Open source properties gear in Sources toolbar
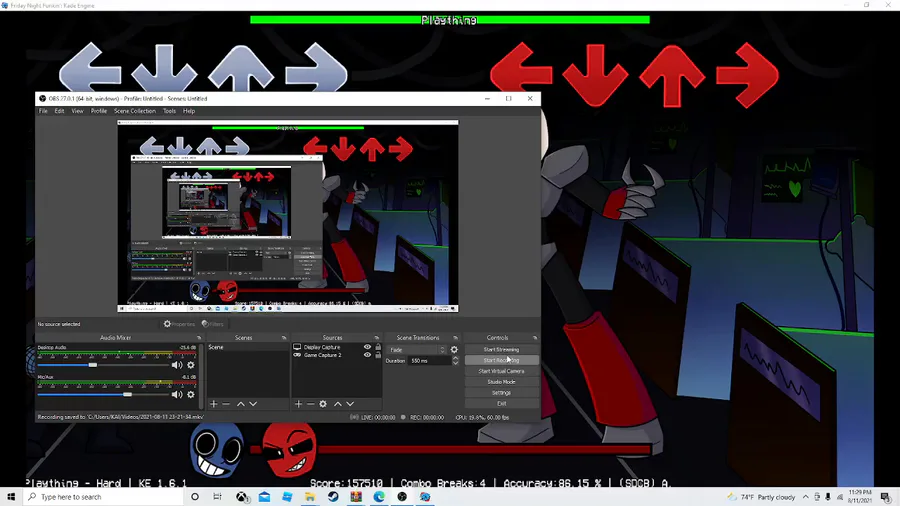This screenshot has height=506, width=900. pyautogui.click(x=323, y=404)
